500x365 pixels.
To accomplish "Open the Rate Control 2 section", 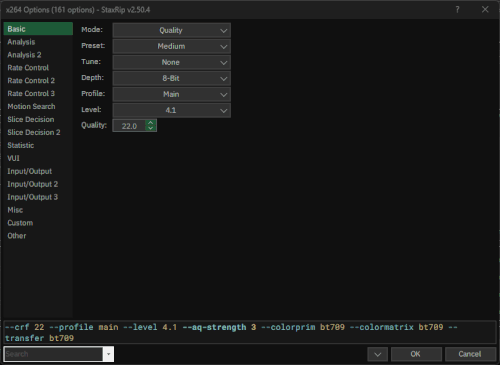I will pos(38,81).
